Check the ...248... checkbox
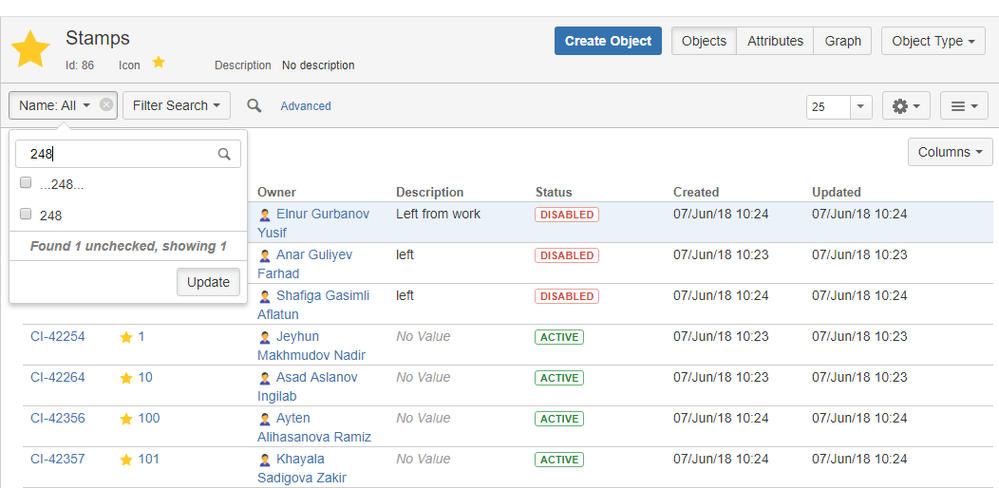The image size is (999, 488). [x=25, y=183]
